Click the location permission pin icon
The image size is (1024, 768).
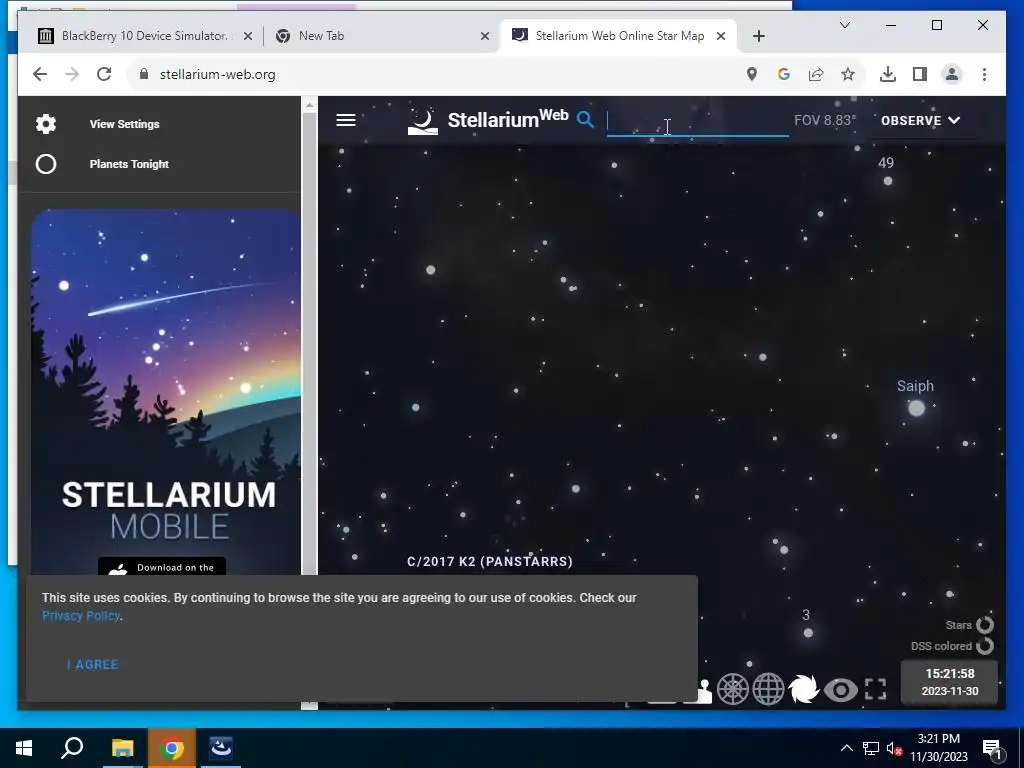click(752, 74)
